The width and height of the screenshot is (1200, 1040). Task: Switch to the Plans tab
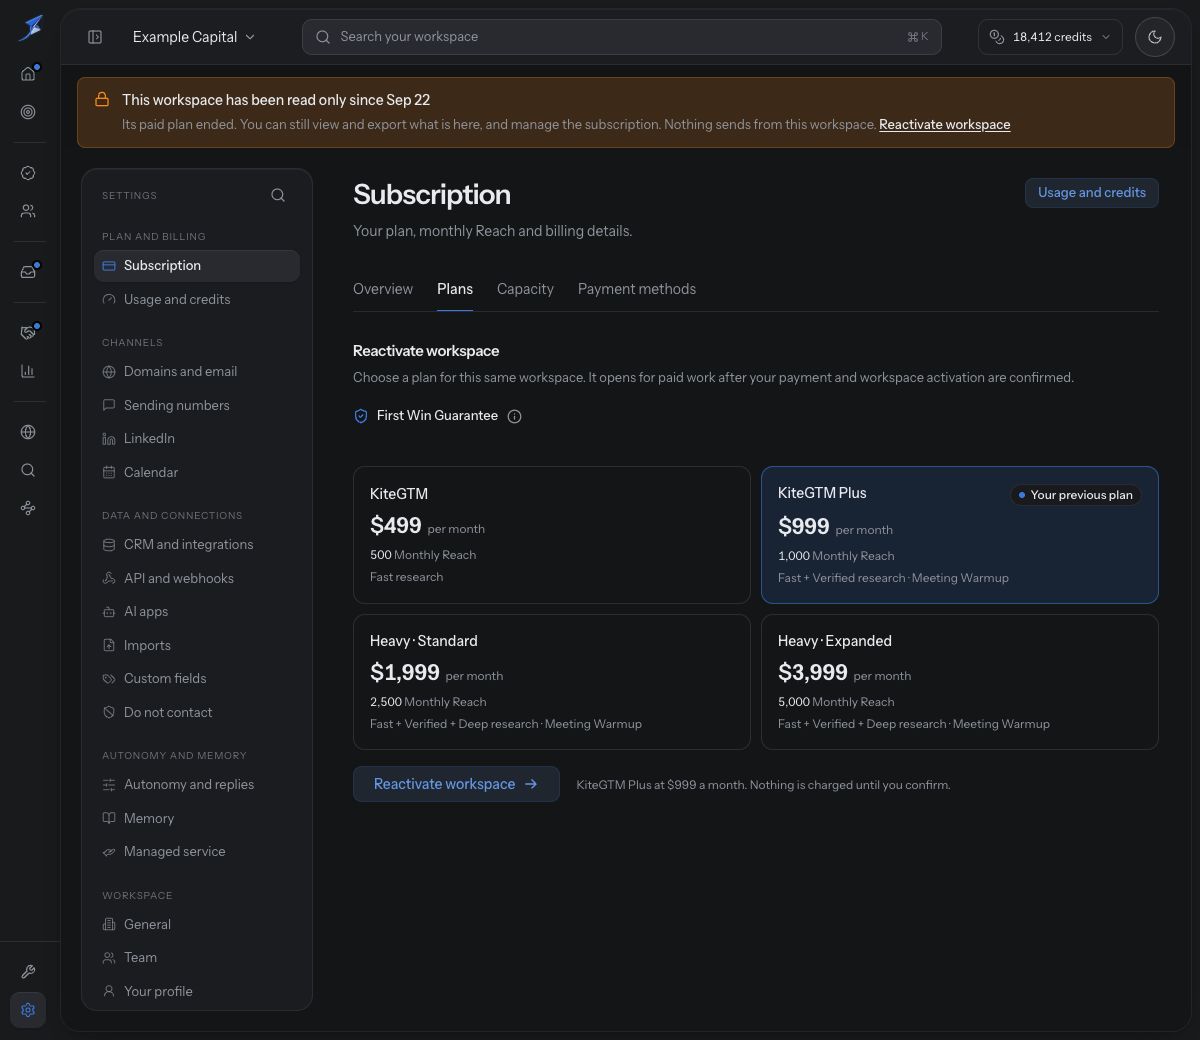tap(455, 289)
